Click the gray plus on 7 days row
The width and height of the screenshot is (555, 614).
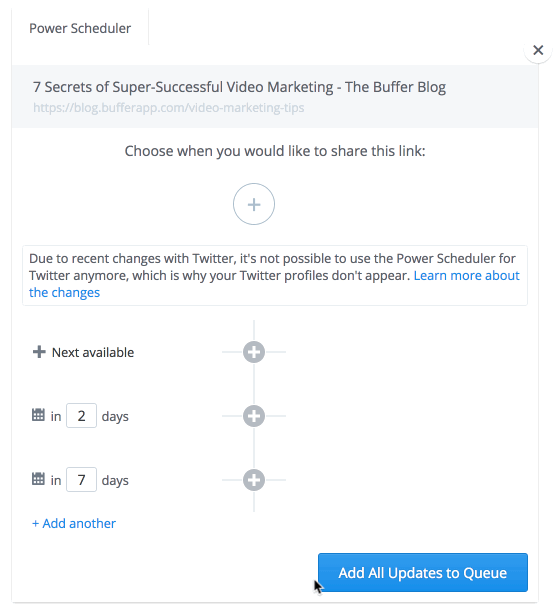tap(254, 480)
